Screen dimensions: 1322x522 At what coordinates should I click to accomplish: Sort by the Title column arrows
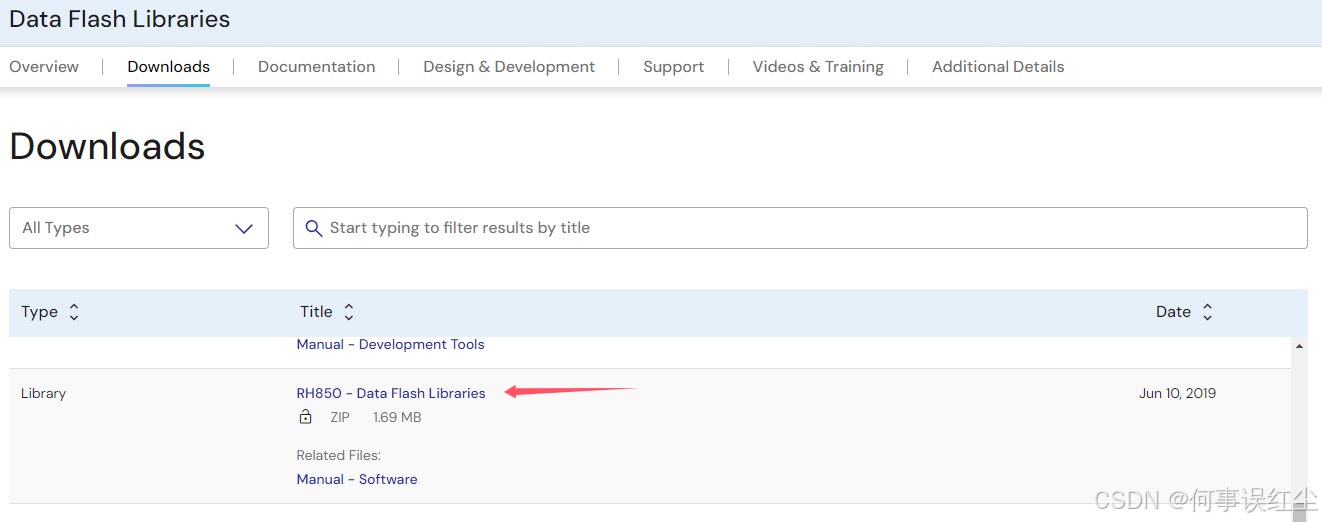pos(348,312)
